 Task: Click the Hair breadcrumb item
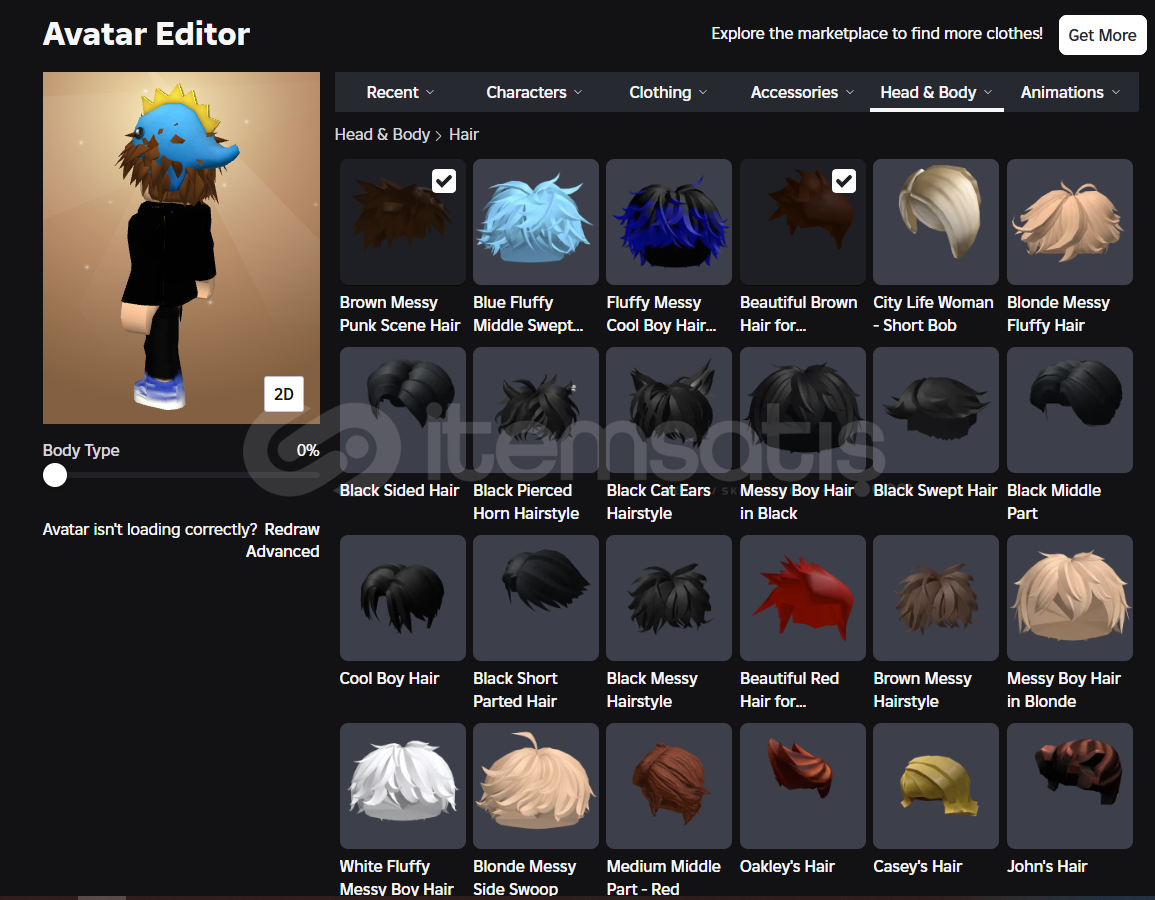pos(464,135)
